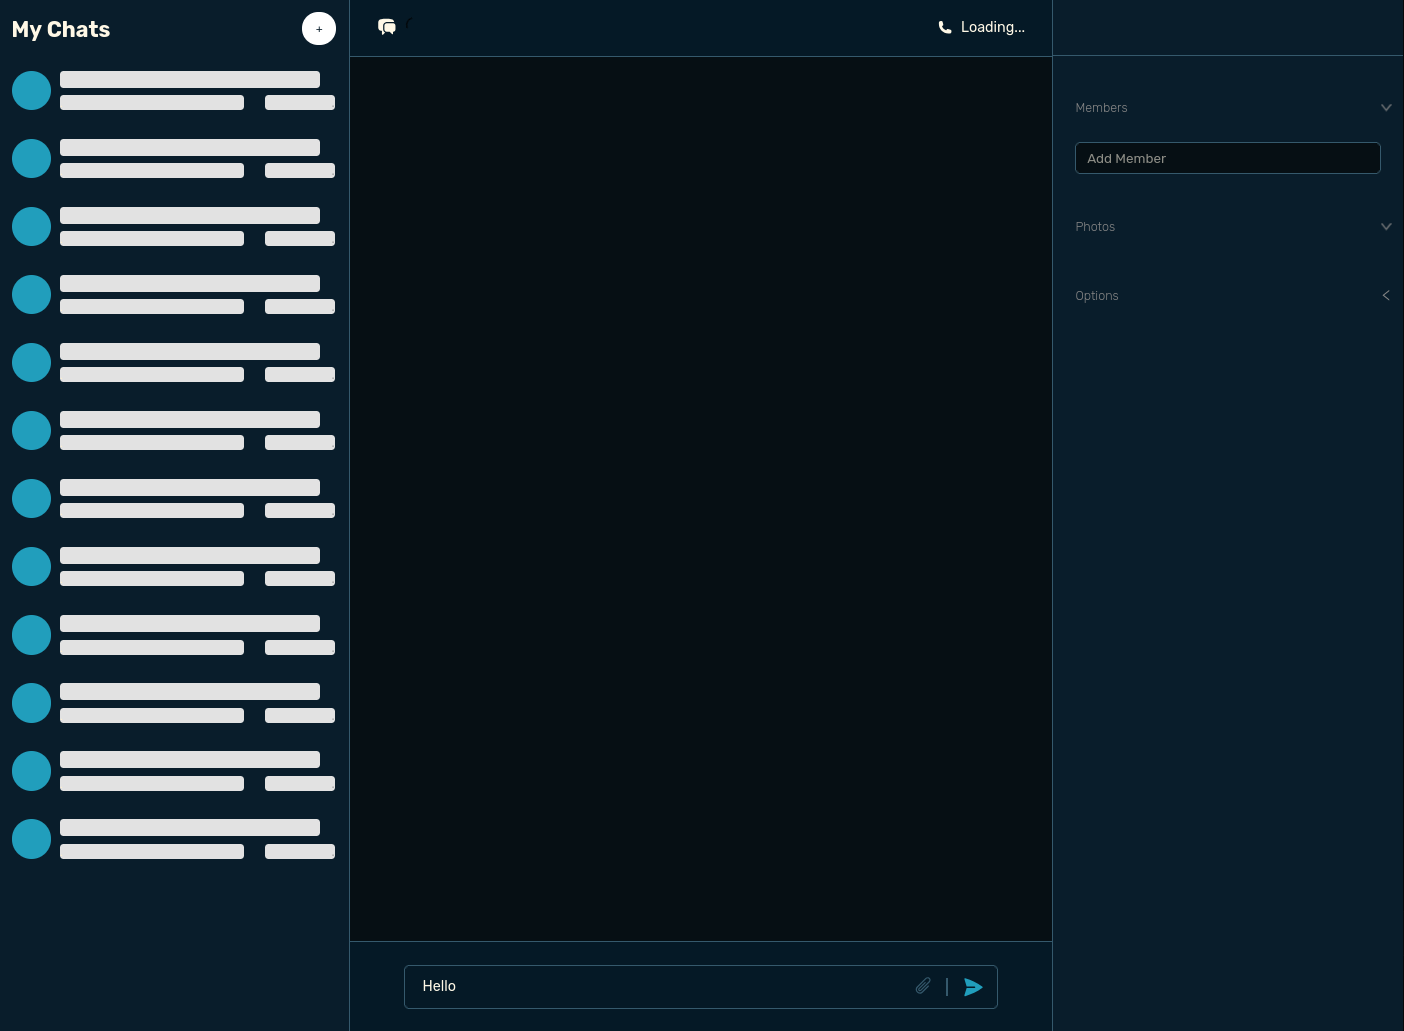
Task: Collapse Members using its chevron arrow
Action: (1386, 107)
